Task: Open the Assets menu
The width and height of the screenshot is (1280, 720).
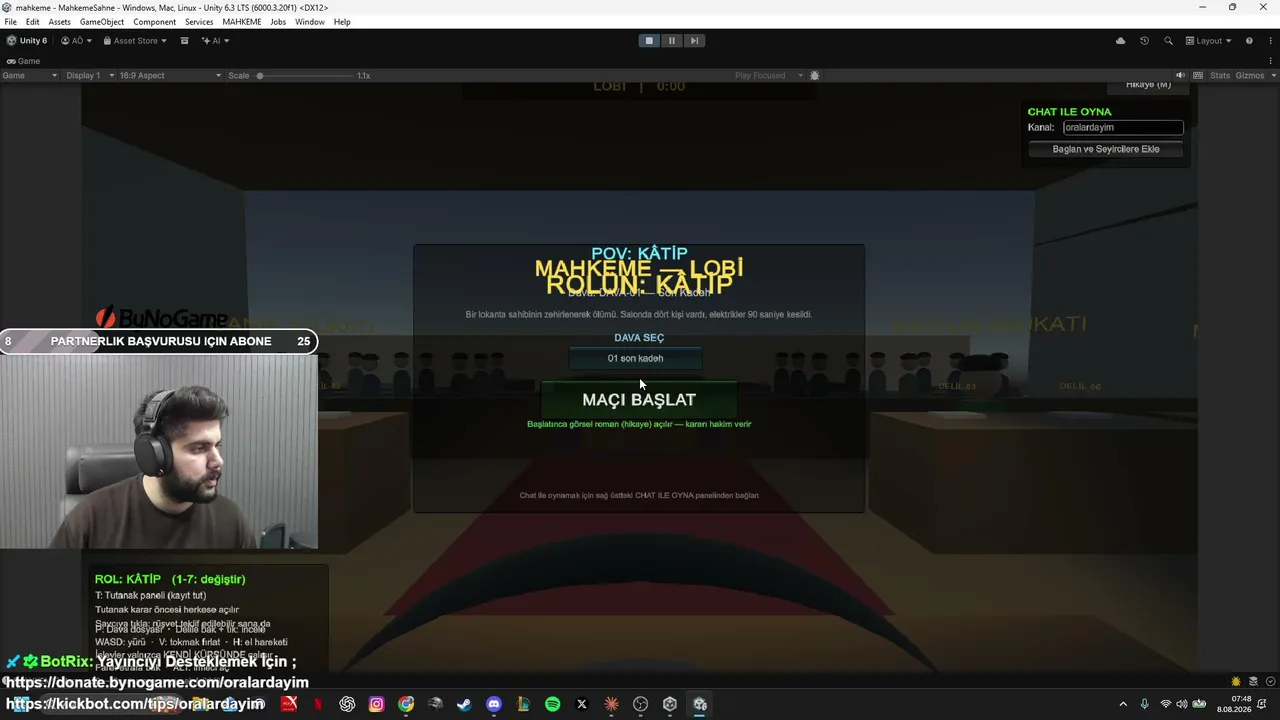Action: [60, 22]
